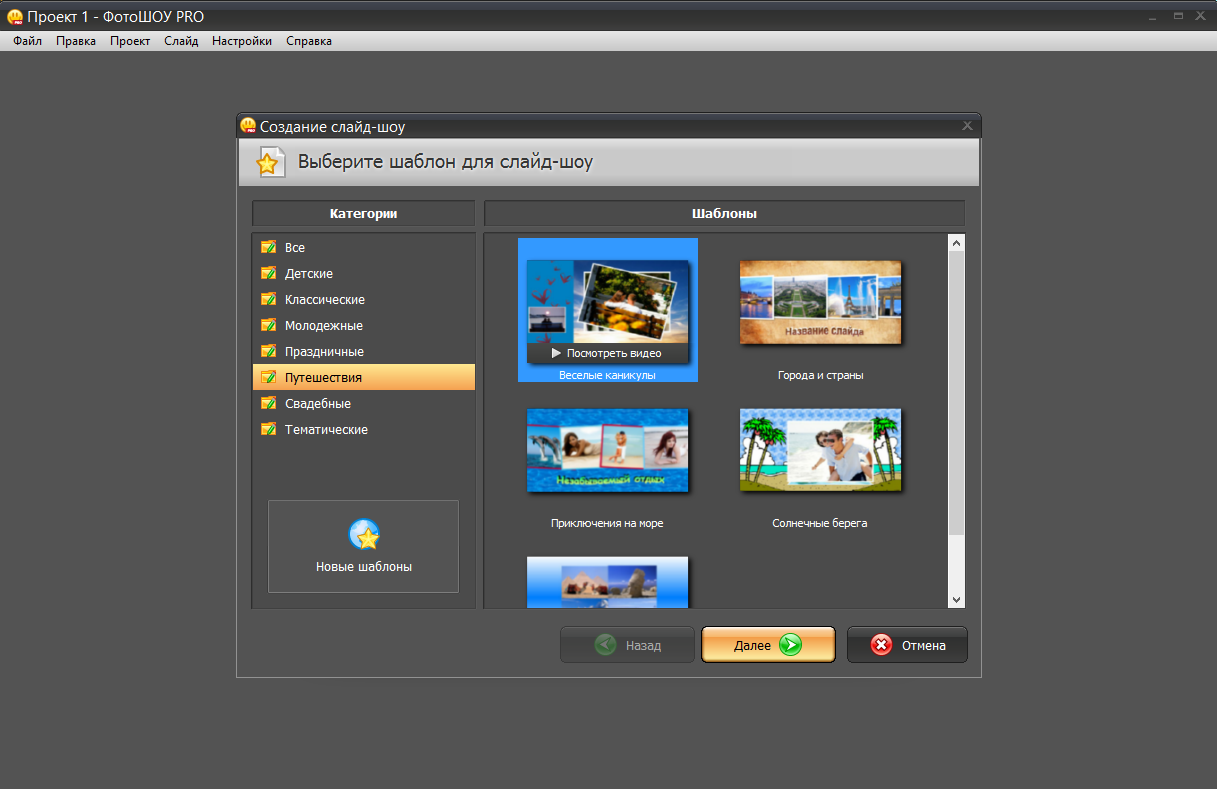
Task: Click the icon beside the Свадебные category
Action: (x=268, y=403)
